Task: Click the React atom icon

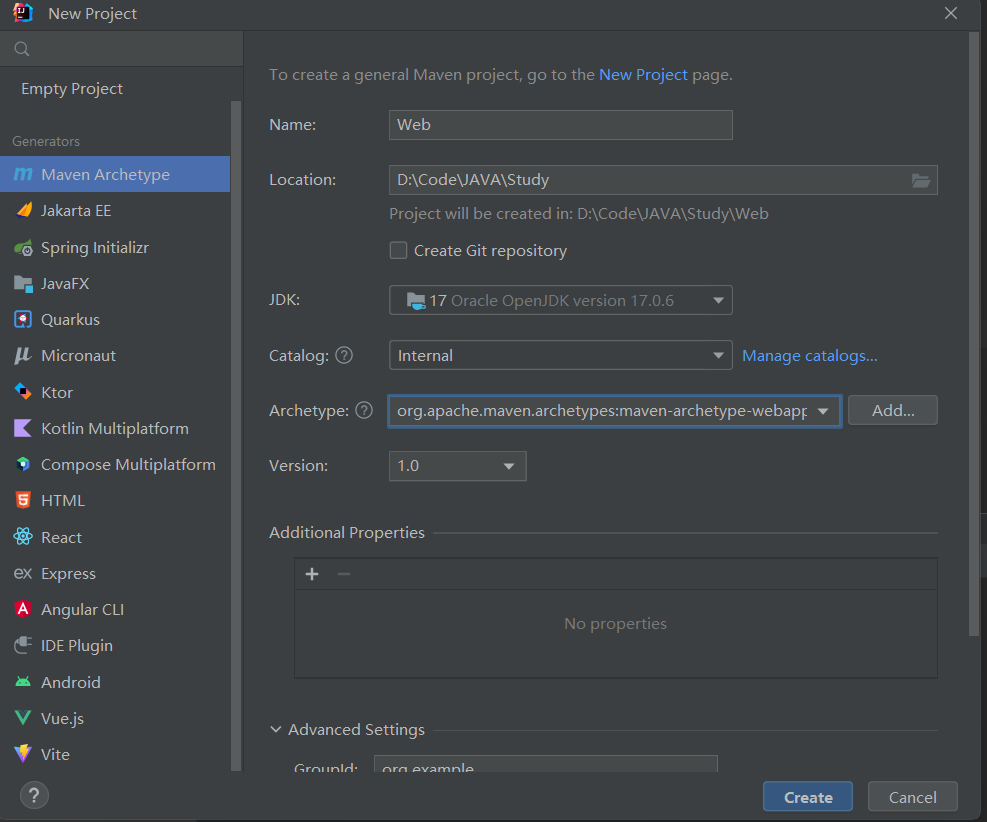Action: click(x=23, y=537)
